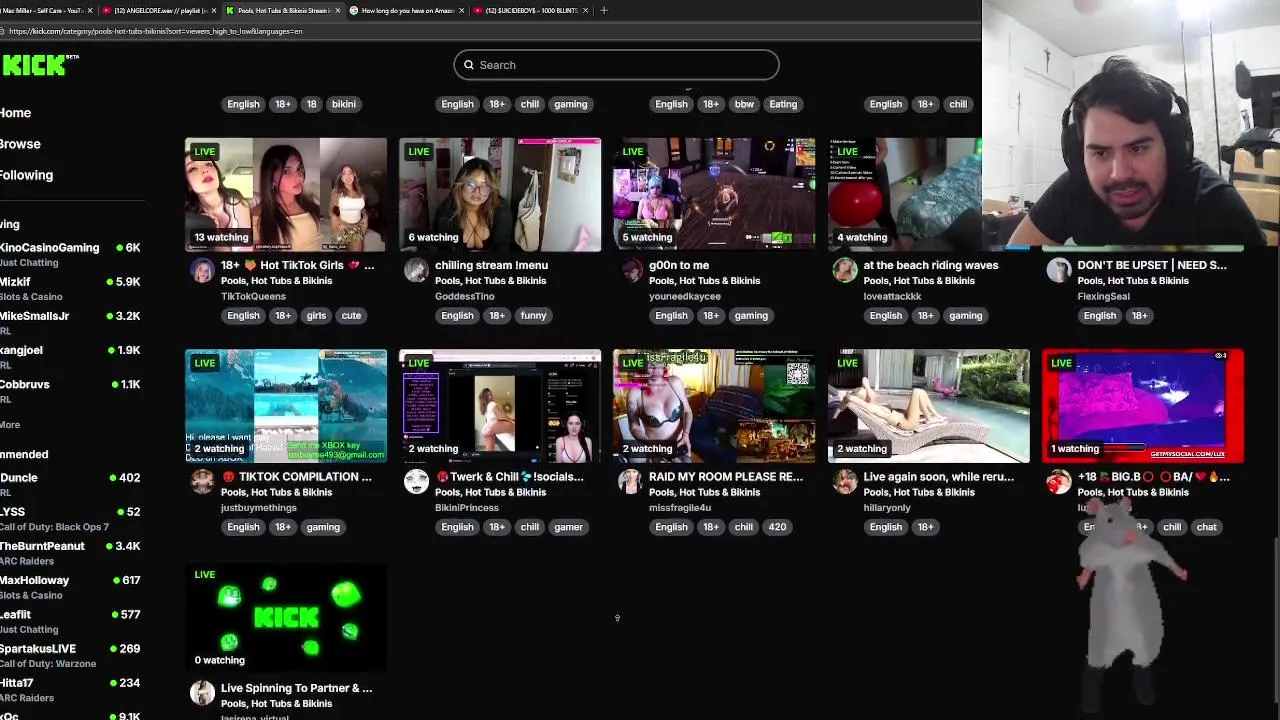Open +18 BIG.B stream thumbnail
The image size is (1280, 720).
tap(1142, 405)
